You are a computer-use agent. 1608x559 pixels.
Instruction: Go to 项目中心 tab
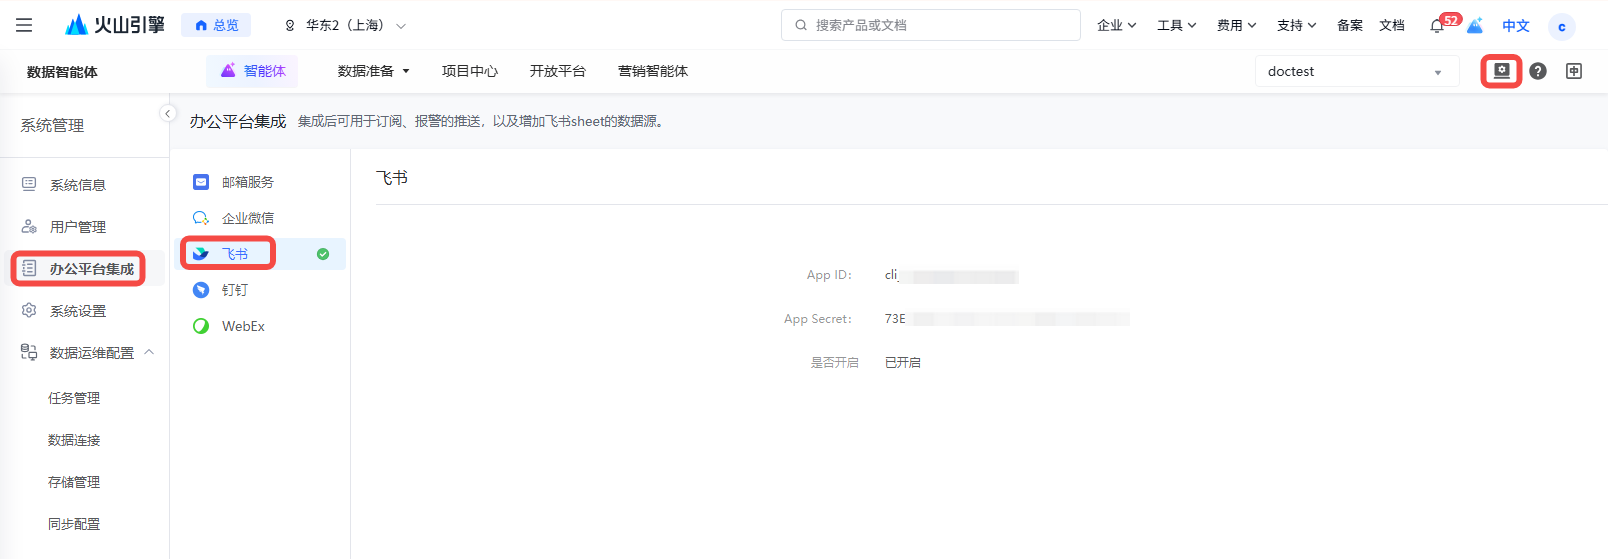click(x=470, y=71)
